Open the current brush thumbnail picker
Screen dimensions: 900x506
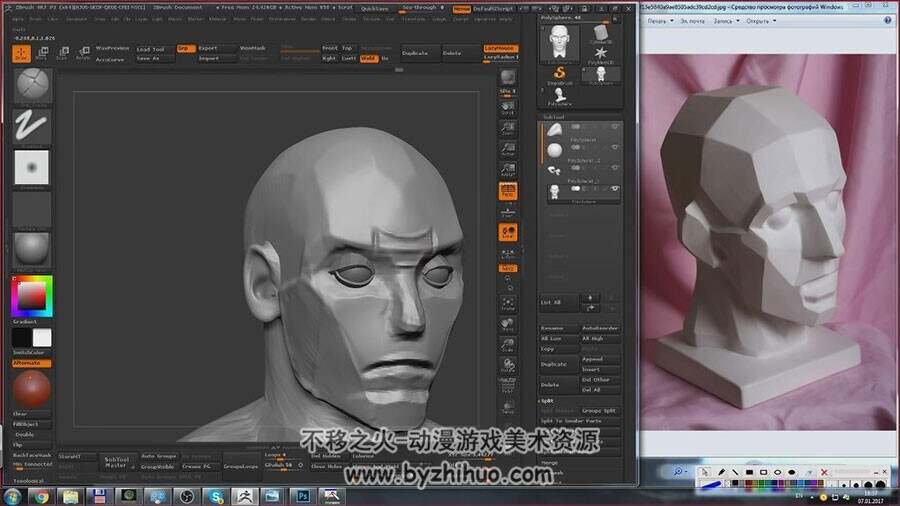[x=33, y=85]
